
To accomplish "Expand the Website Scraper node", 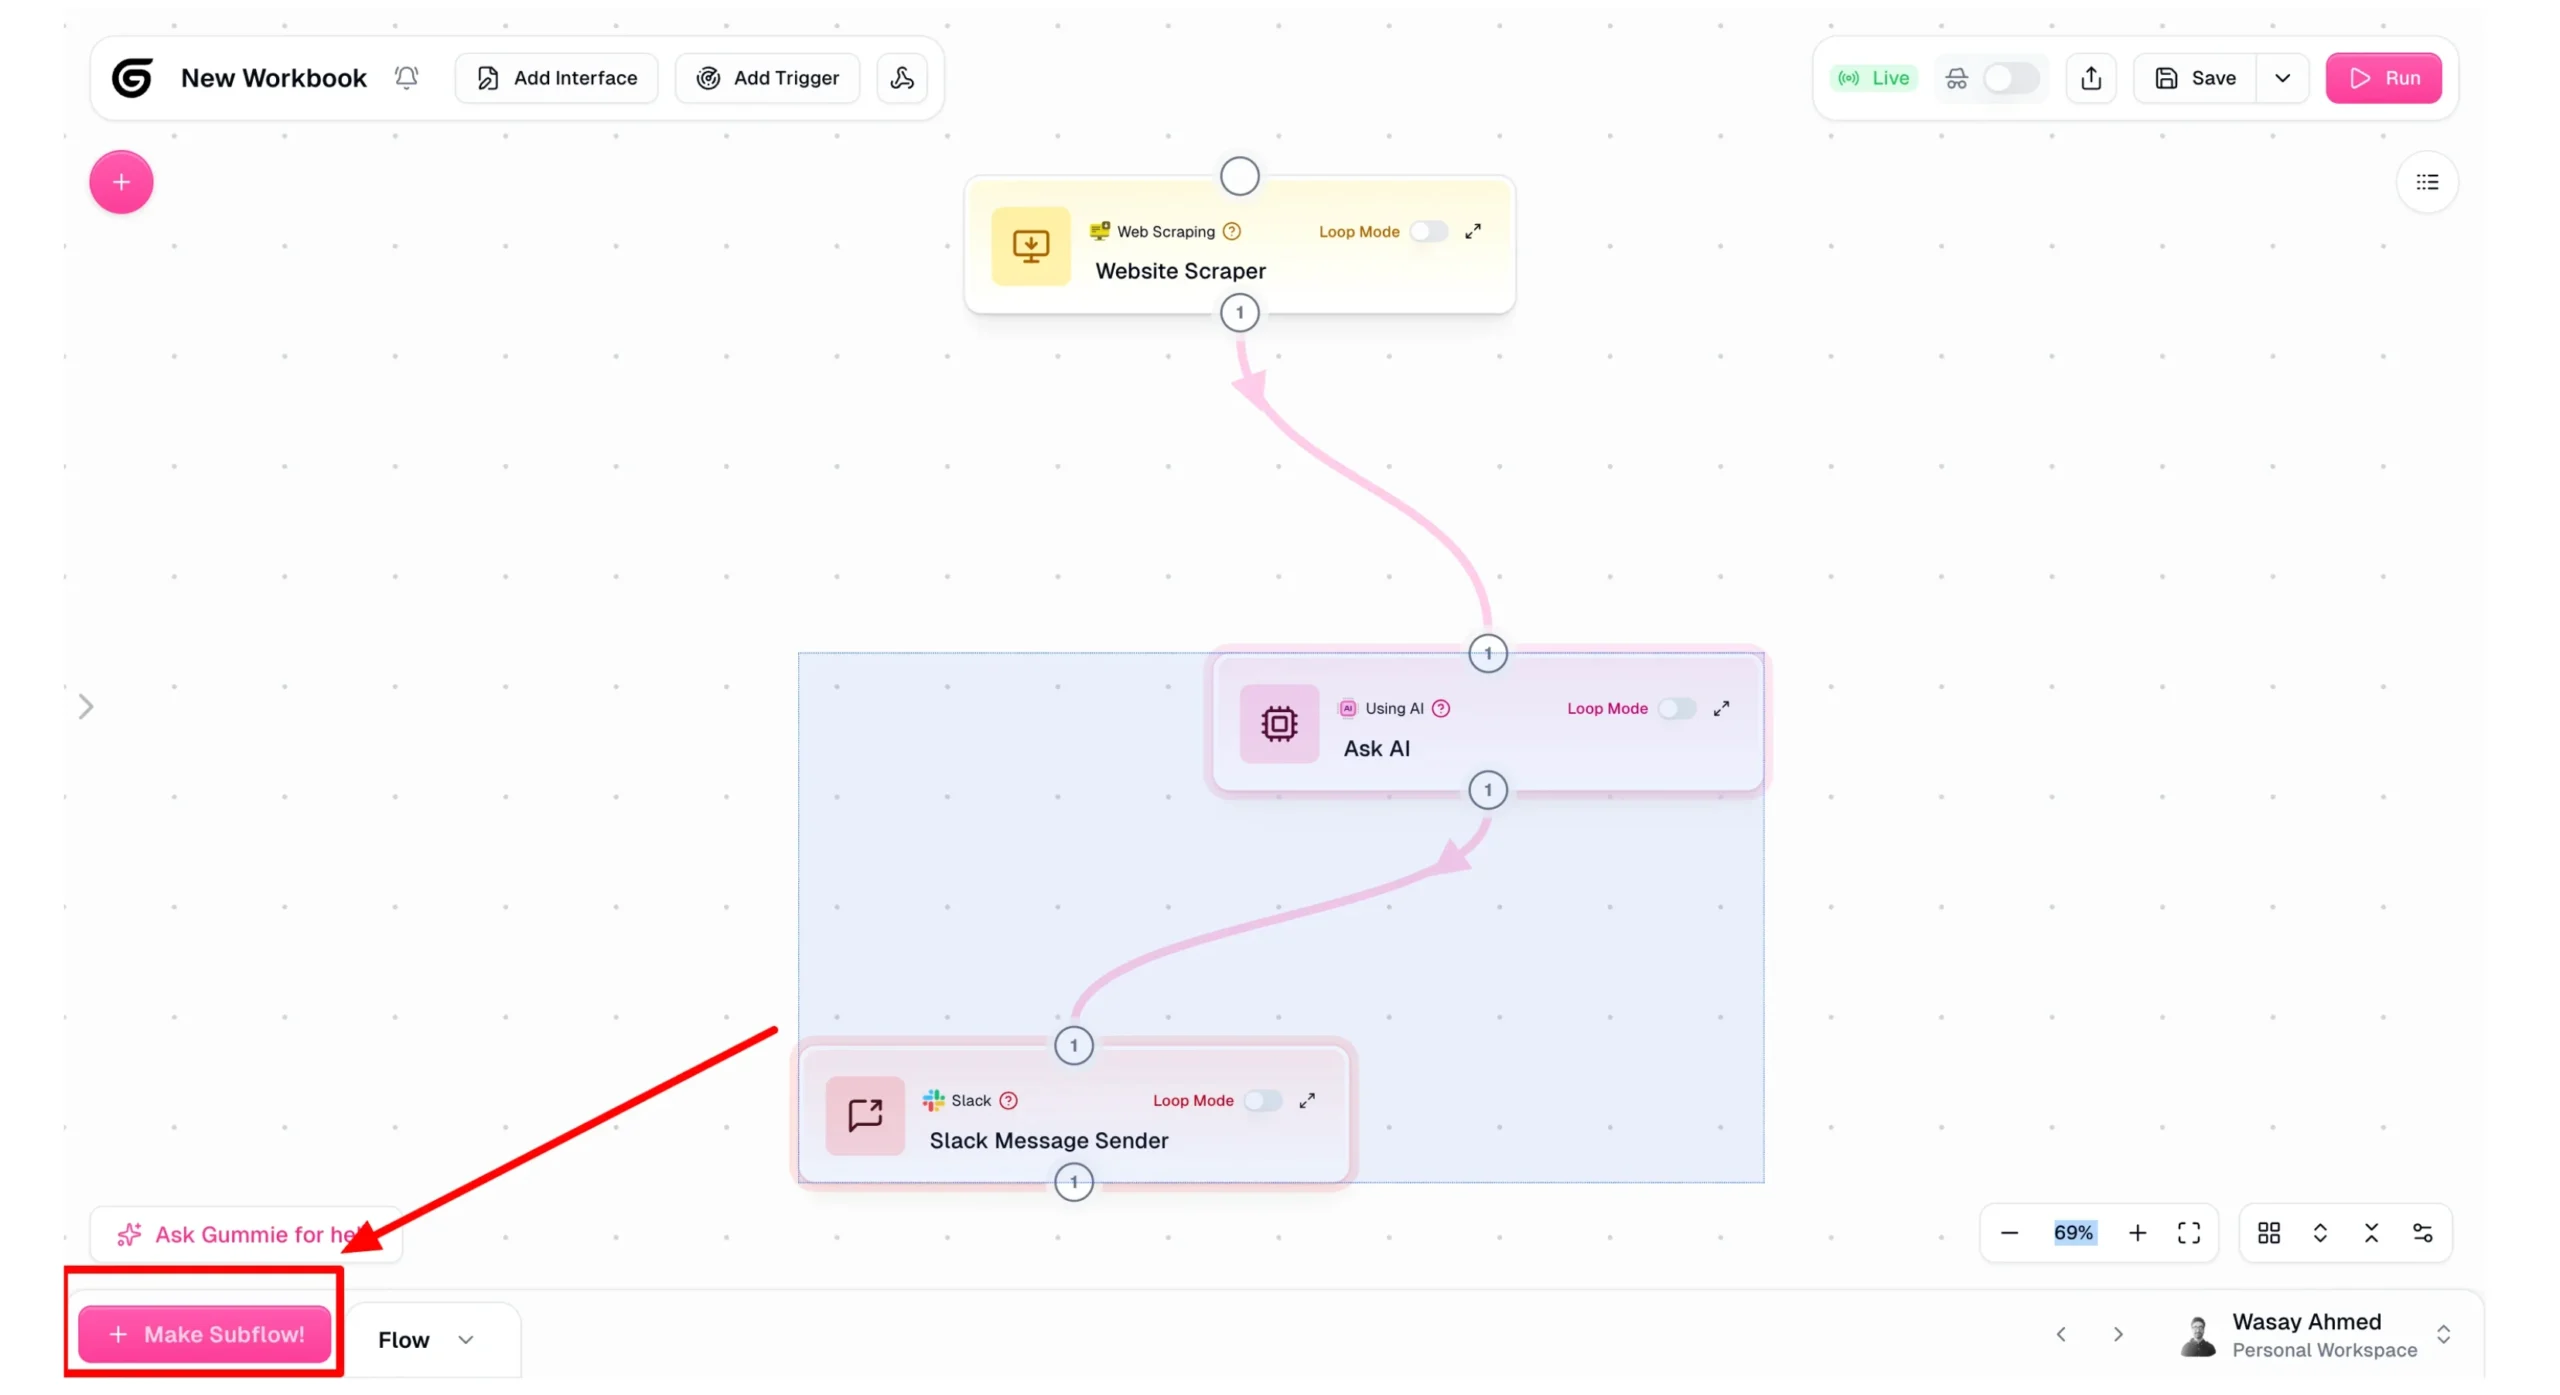I will pyautogui.click(x=1473, y=231).
